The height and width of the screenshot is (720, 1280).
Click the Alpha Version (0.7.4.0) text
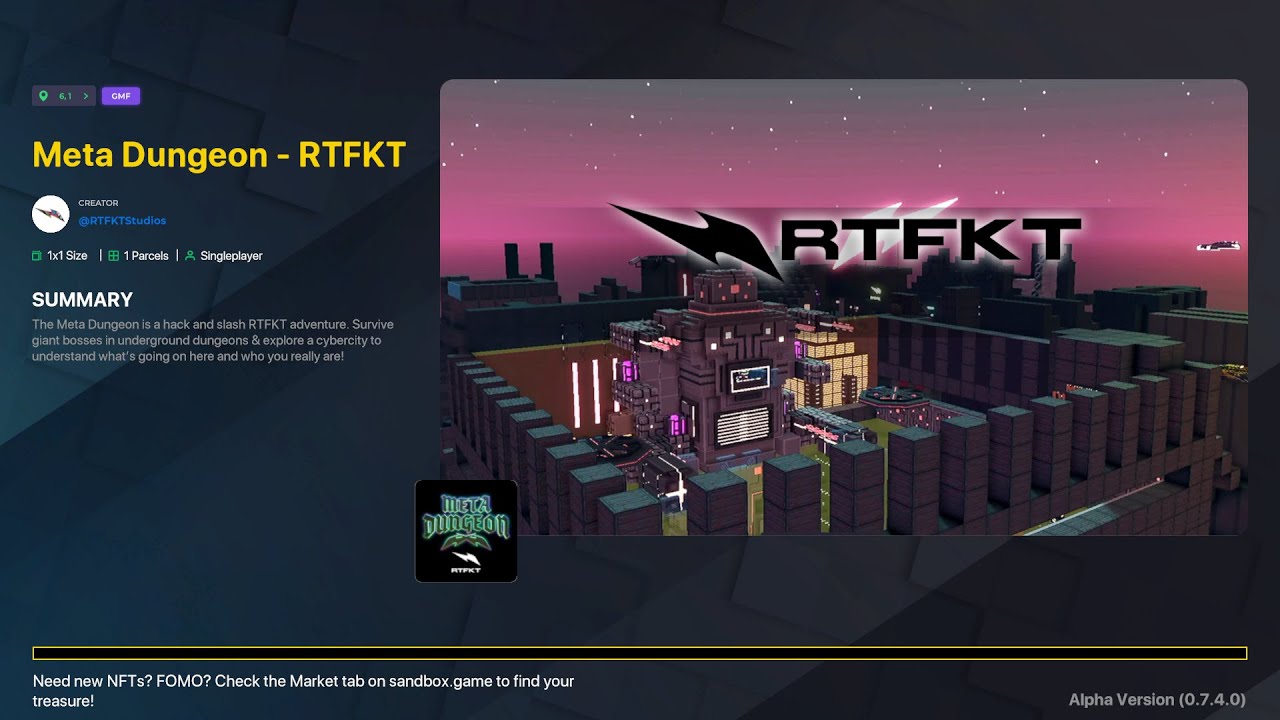(x=1157, y=699)
